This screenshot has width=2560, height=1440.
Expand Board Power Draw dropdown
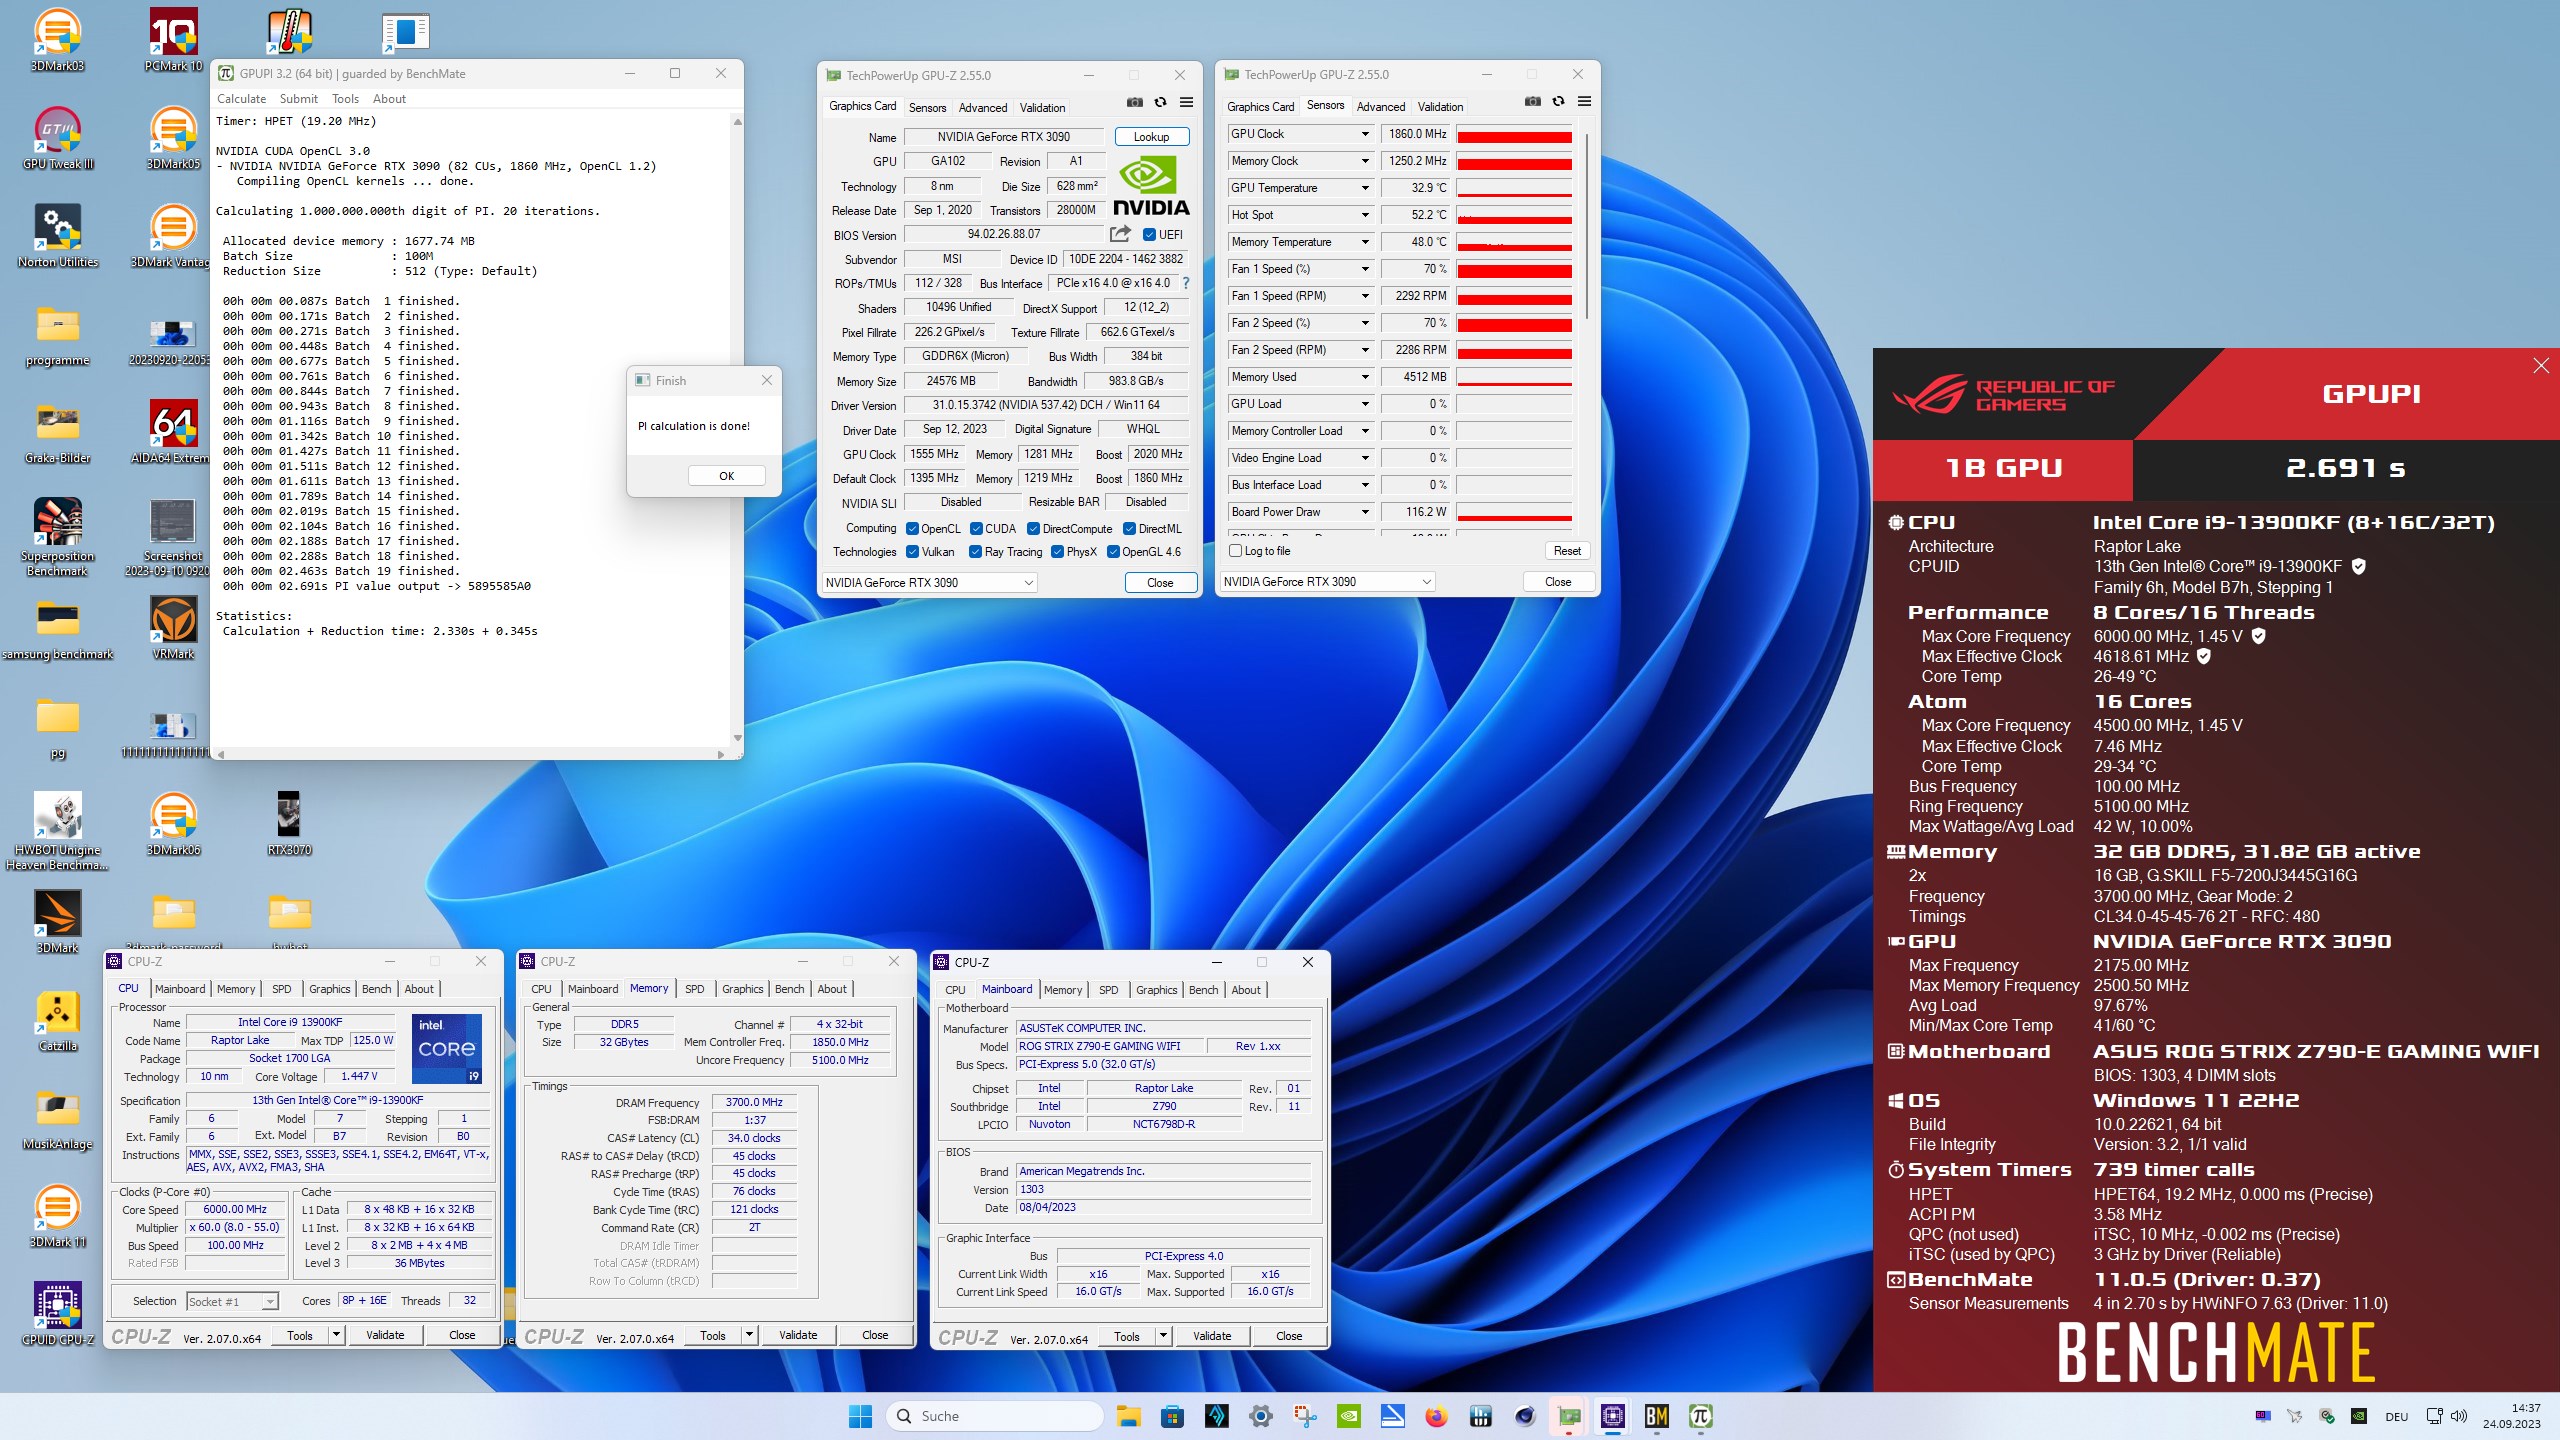(x=1364, y=512)
